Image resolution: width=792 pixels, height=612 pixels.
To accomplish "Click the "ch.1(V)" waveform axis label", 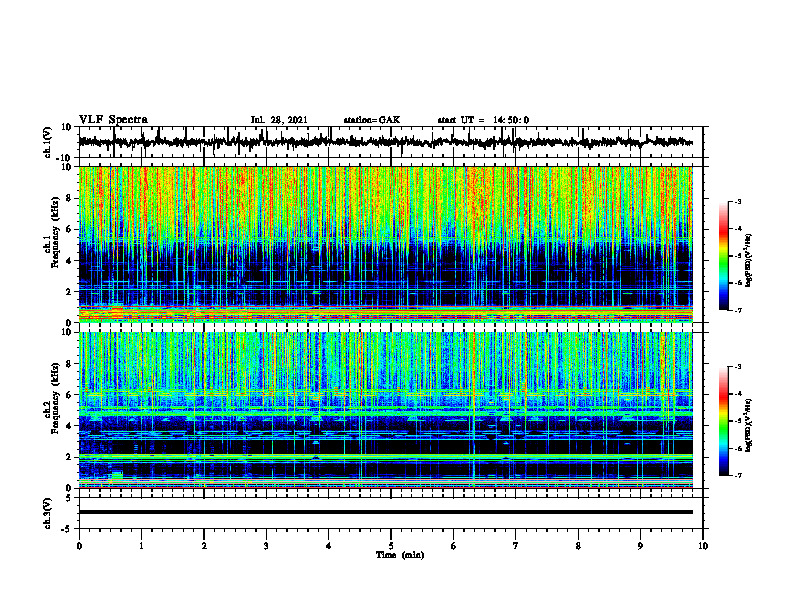I will tap(48, 142).
